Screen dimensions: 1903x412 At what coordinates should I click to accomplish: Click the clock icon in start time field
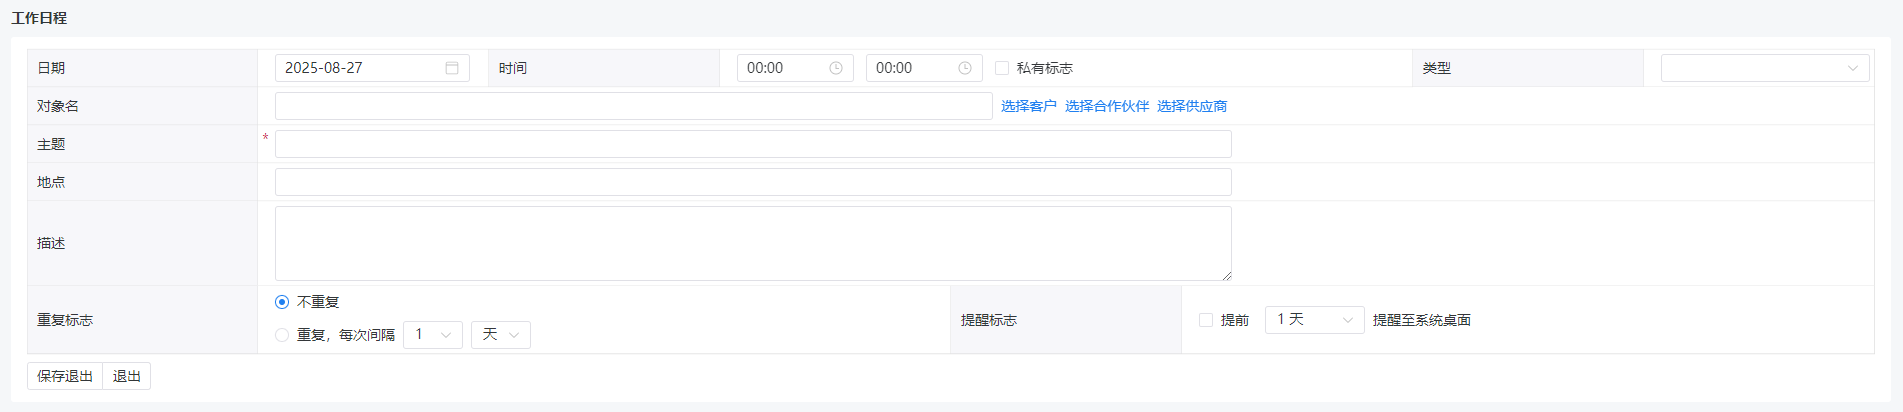coord(836,68)
